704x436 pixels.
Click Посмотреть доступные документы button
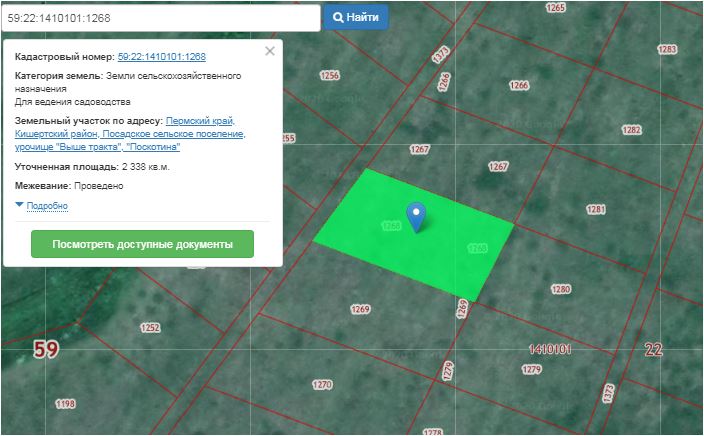click(142, 244)
